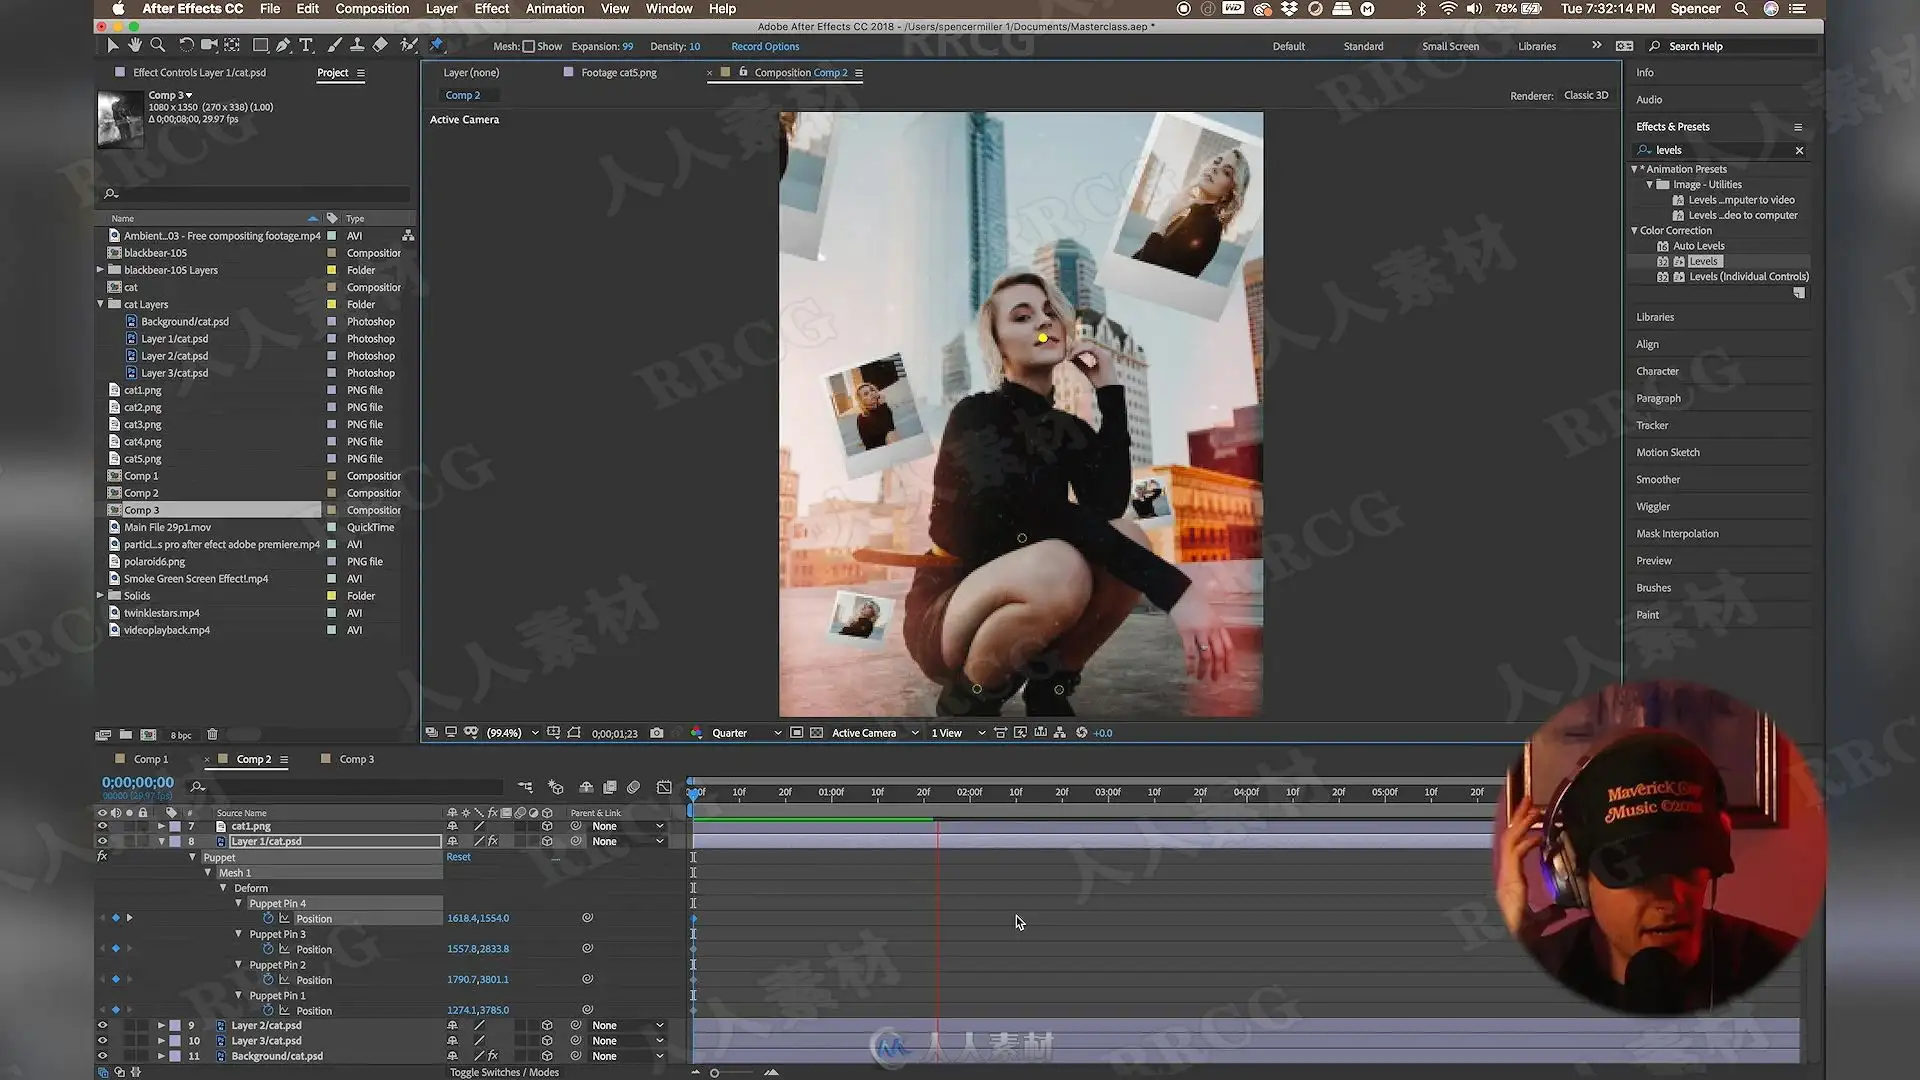The height and width of the screenshot is (1080, 1920).
Task: Click Toggle Switches / Modes button
Action: (x=504, y=1072)
